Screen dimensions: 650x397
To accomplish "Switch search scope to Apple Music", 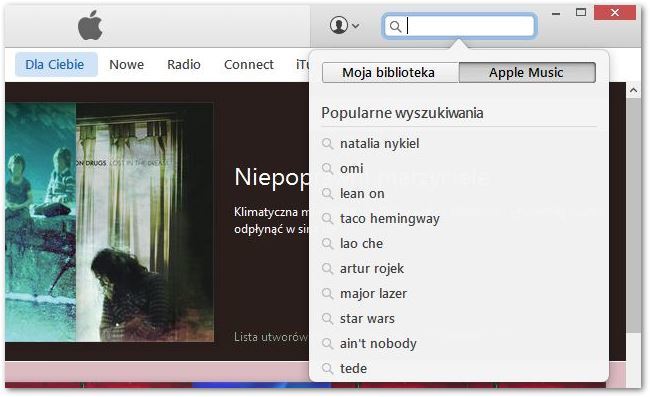I will point(527,73).
